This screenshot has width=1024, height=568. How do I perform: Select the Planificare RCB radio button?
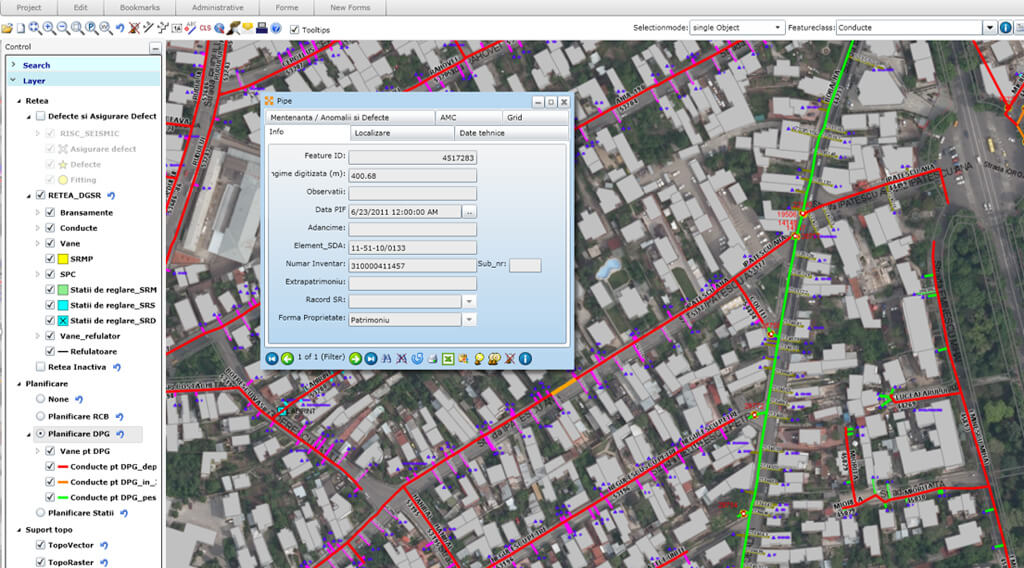(40, 416)
